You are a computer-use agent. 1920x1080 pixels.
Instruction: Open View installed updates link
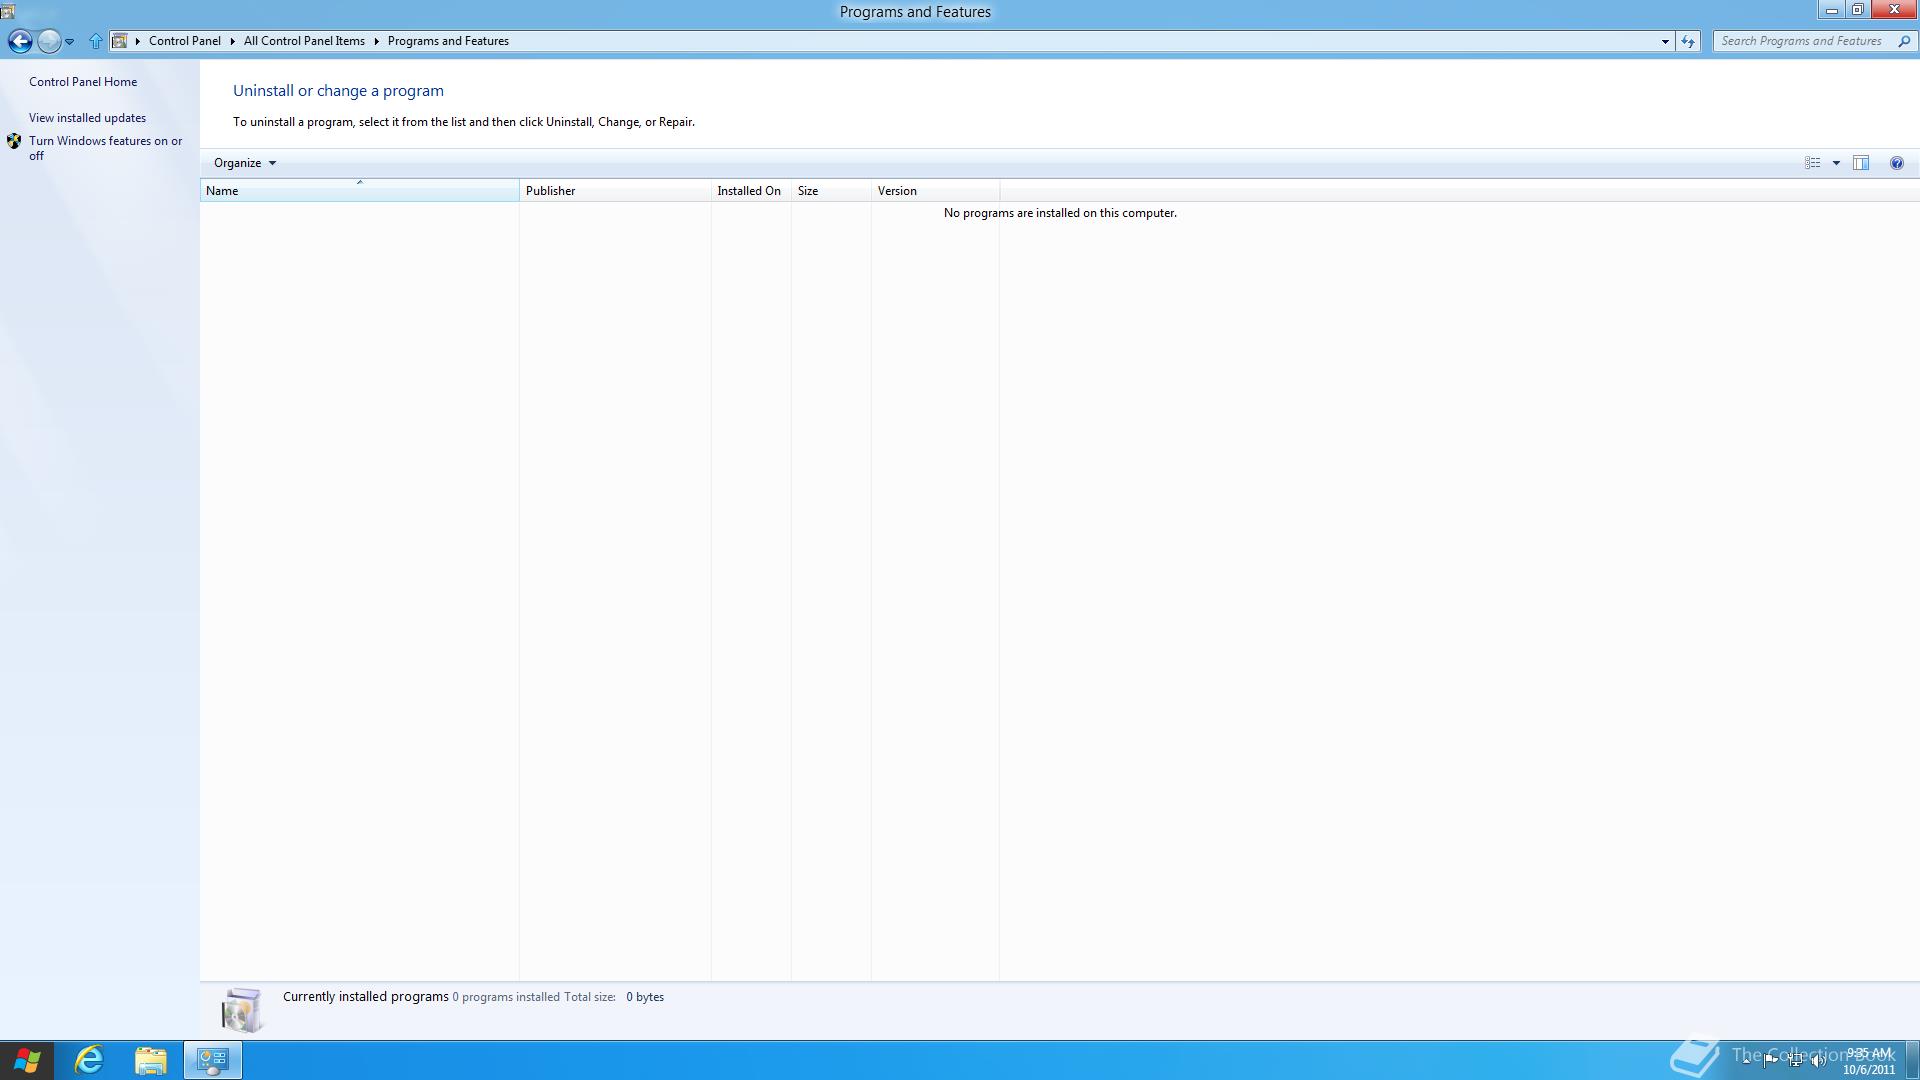point(87,118)
